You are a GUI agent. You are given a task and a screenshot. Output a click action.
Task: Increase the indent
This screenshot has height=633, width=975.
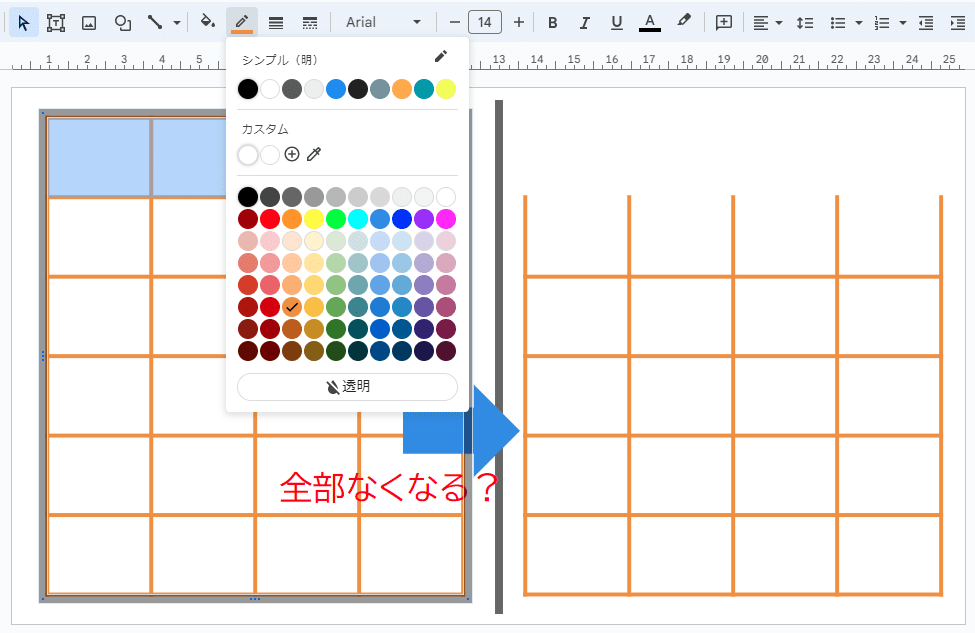point(958,23)
